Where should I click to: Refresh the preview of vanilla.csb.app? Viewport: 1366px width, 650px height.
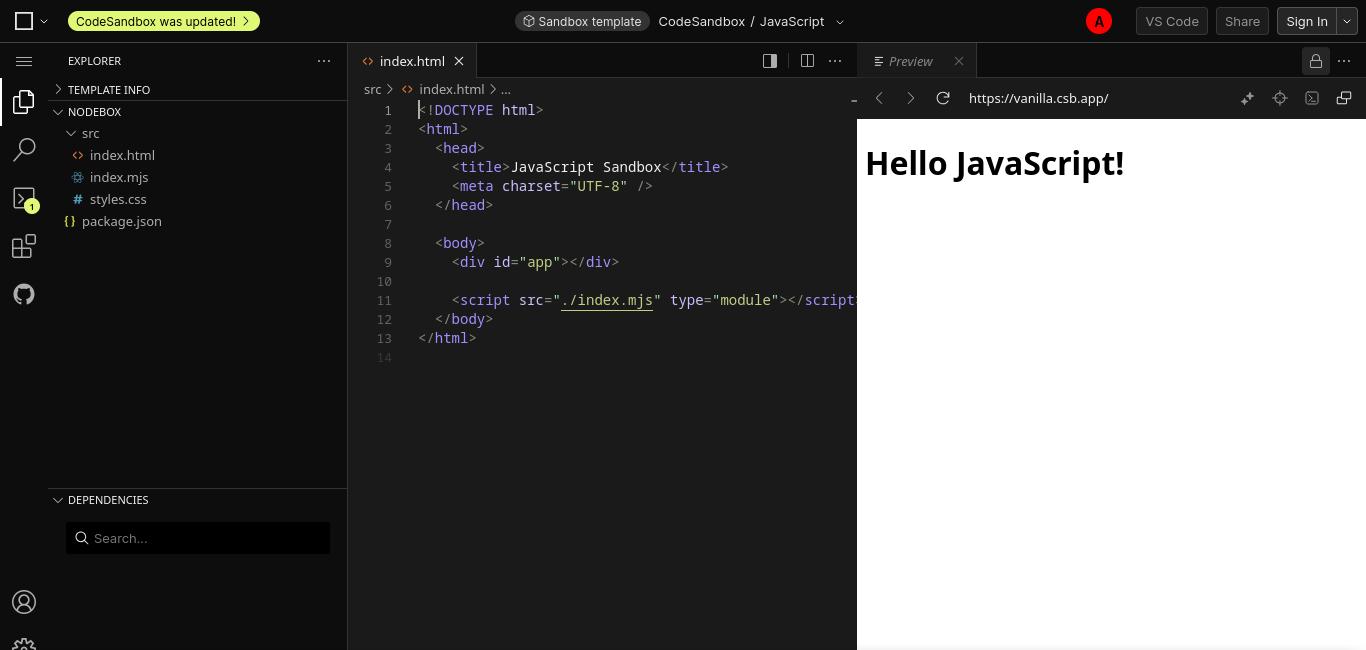pos(943,98)
